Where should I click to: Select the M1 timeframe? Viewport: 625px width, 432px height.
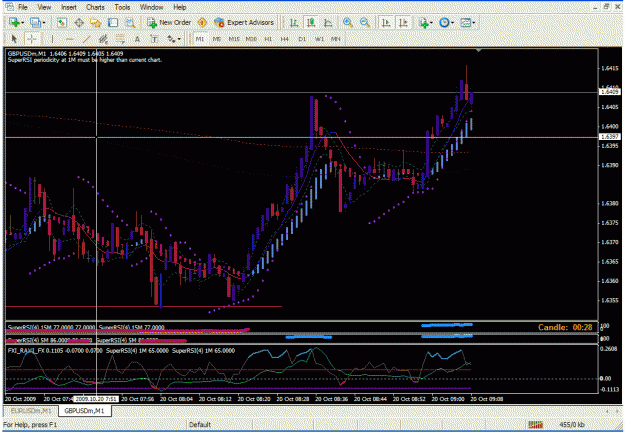coord(200,39)
